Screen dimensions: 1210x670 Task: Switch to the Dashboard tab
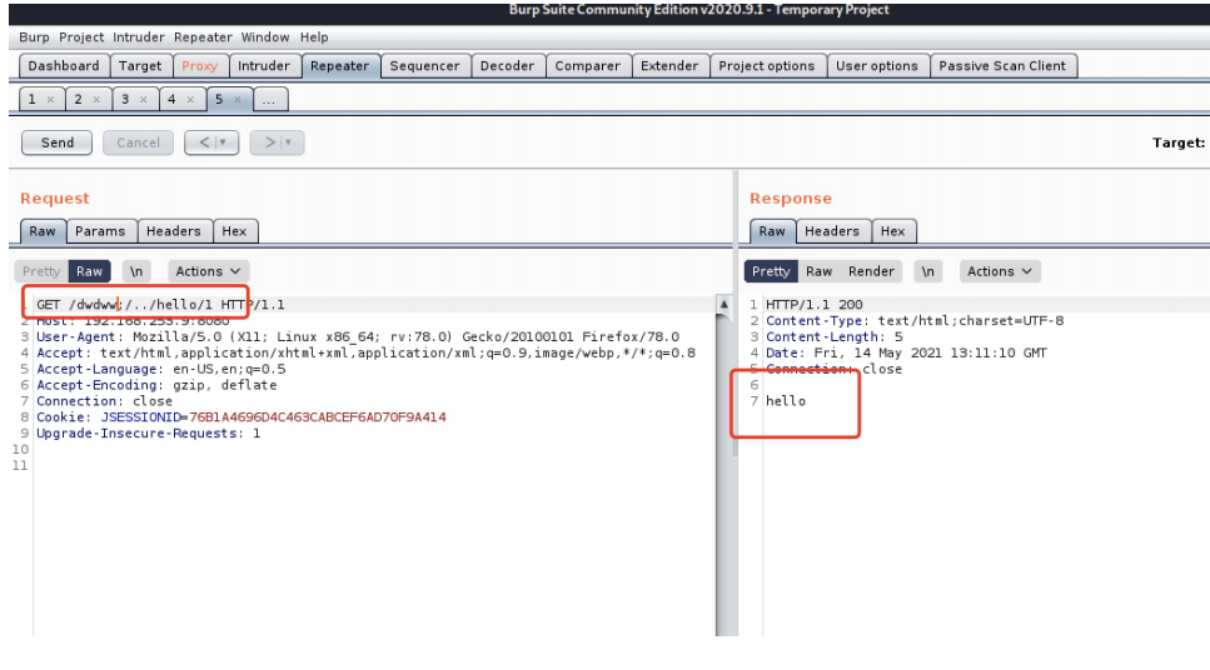click(x=64, y=66)
